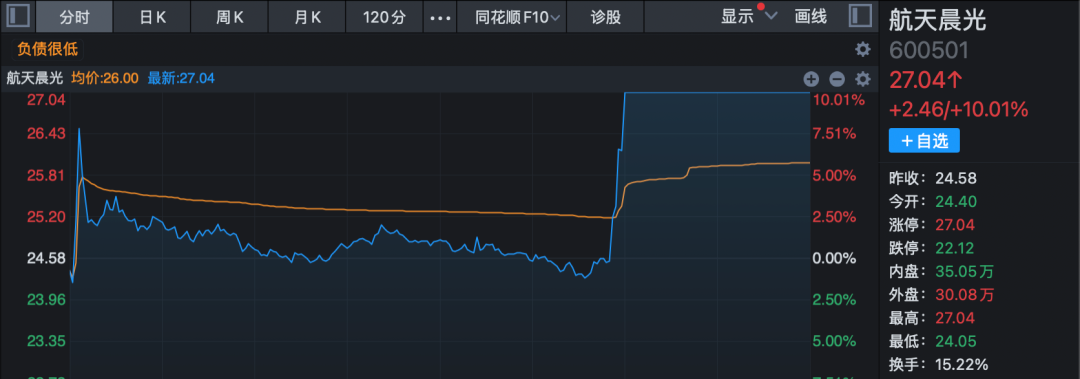This screenshot has width=1080, height=379.
Task: Add stock with +自选 button
Action: 924,141
